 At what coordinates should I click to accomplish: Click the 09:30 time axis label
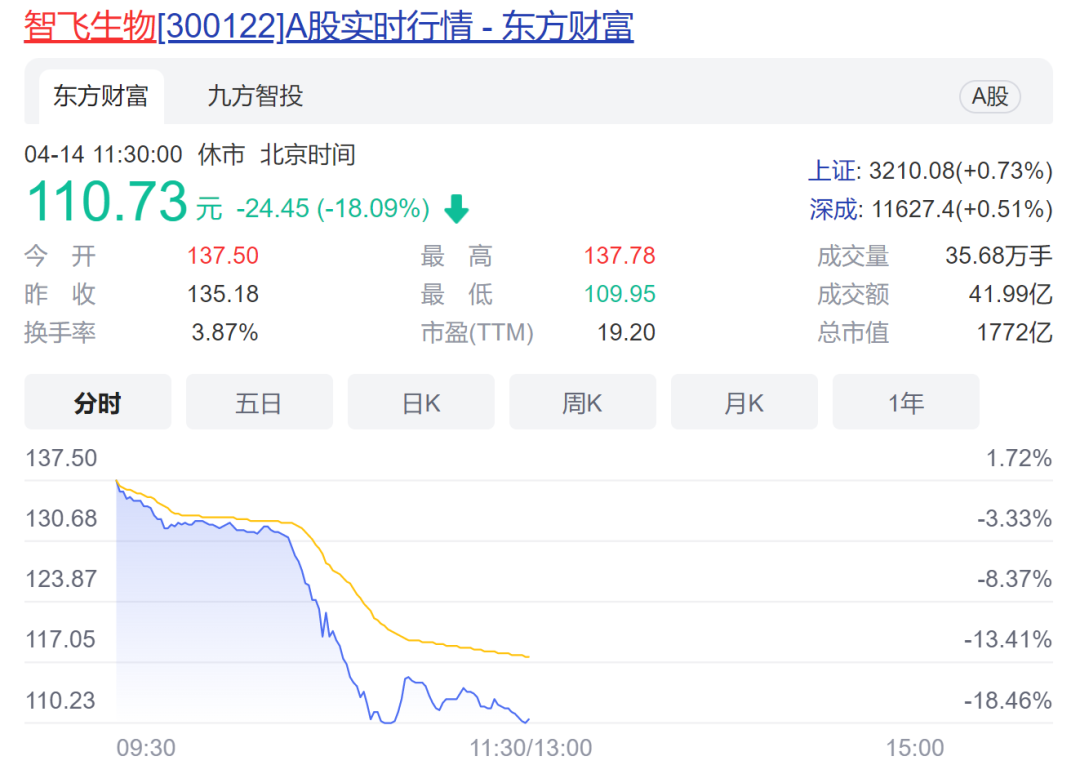point(146,748)
